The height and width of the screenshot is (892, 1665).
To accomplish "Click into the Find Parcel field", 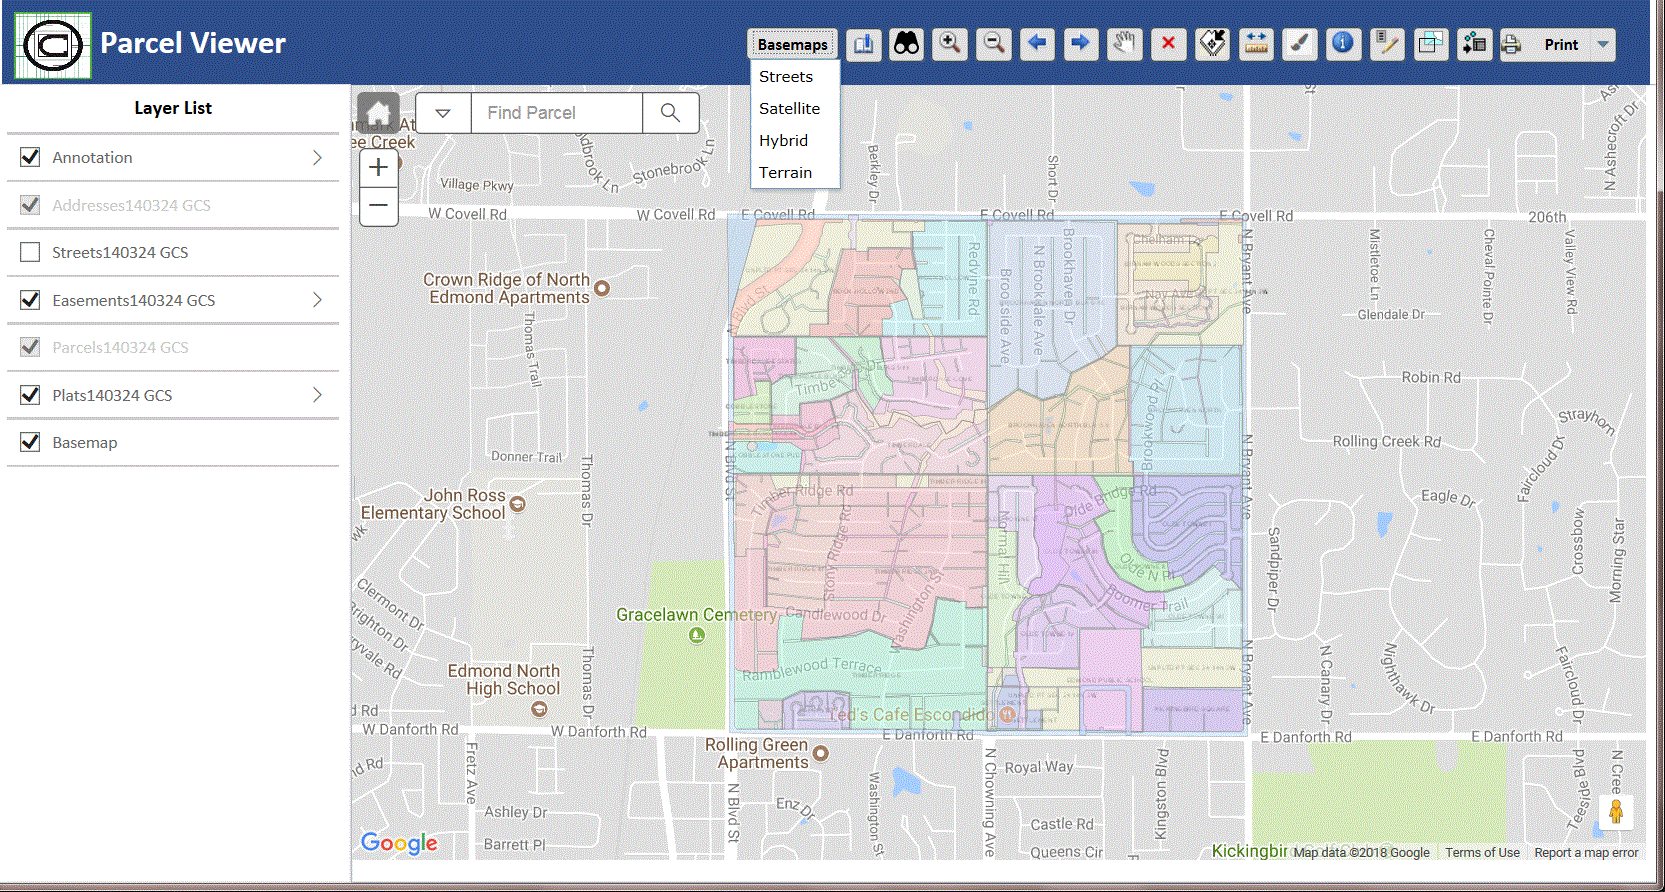I will [x=557, y=113].
